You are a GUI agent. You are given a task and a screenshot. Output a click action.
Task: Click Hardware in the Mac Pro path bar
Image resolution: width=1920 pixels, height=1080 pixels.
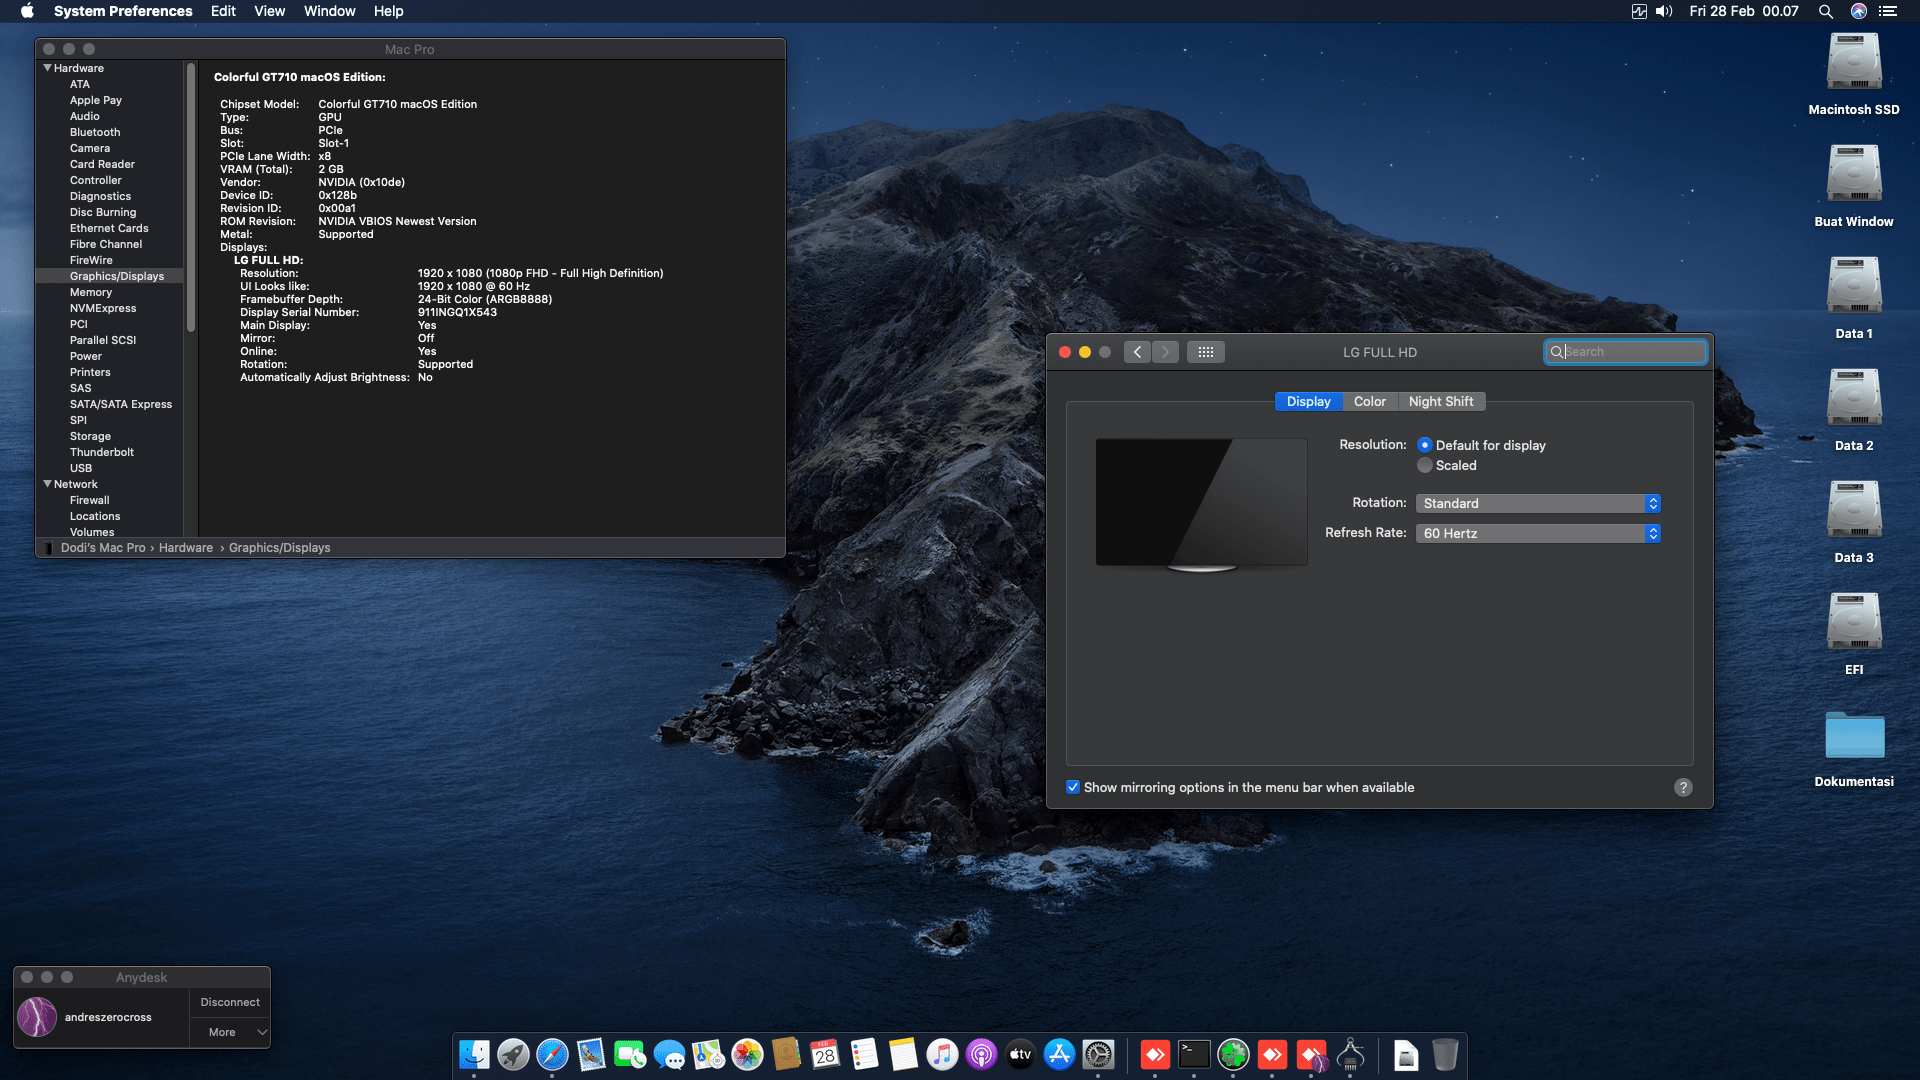pyautogui.click(x=186, y=548)
